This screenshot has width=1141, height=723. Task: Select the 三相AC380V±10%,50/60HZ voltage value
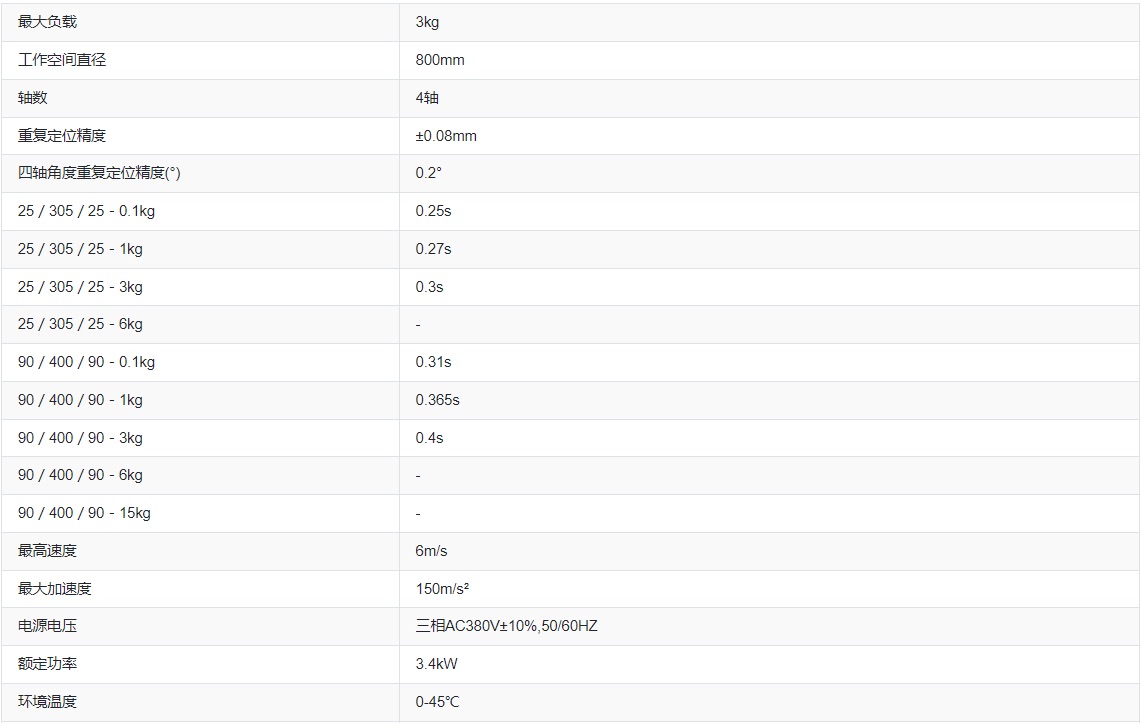(507, 626)
